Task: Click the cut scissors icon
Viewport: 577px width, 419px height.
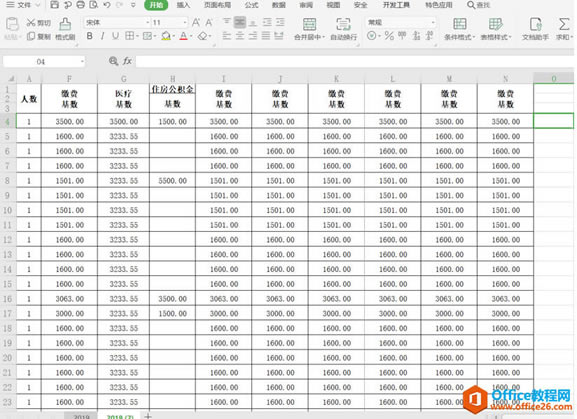Action: tap(31, 23)
